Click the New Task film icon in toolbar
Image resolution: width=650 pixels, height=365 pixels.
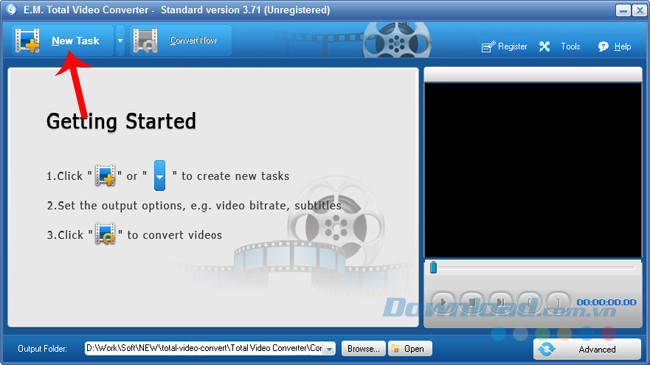pyautogui.click(x=27, y=41)
